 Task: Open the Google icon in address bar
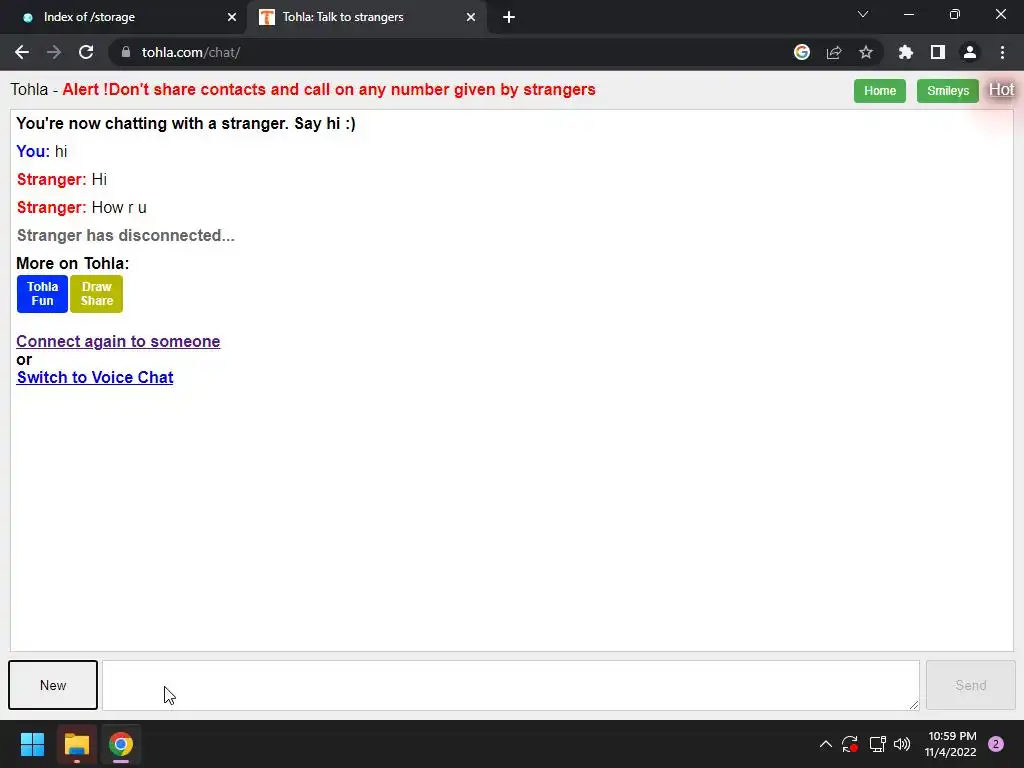point(802,52)
